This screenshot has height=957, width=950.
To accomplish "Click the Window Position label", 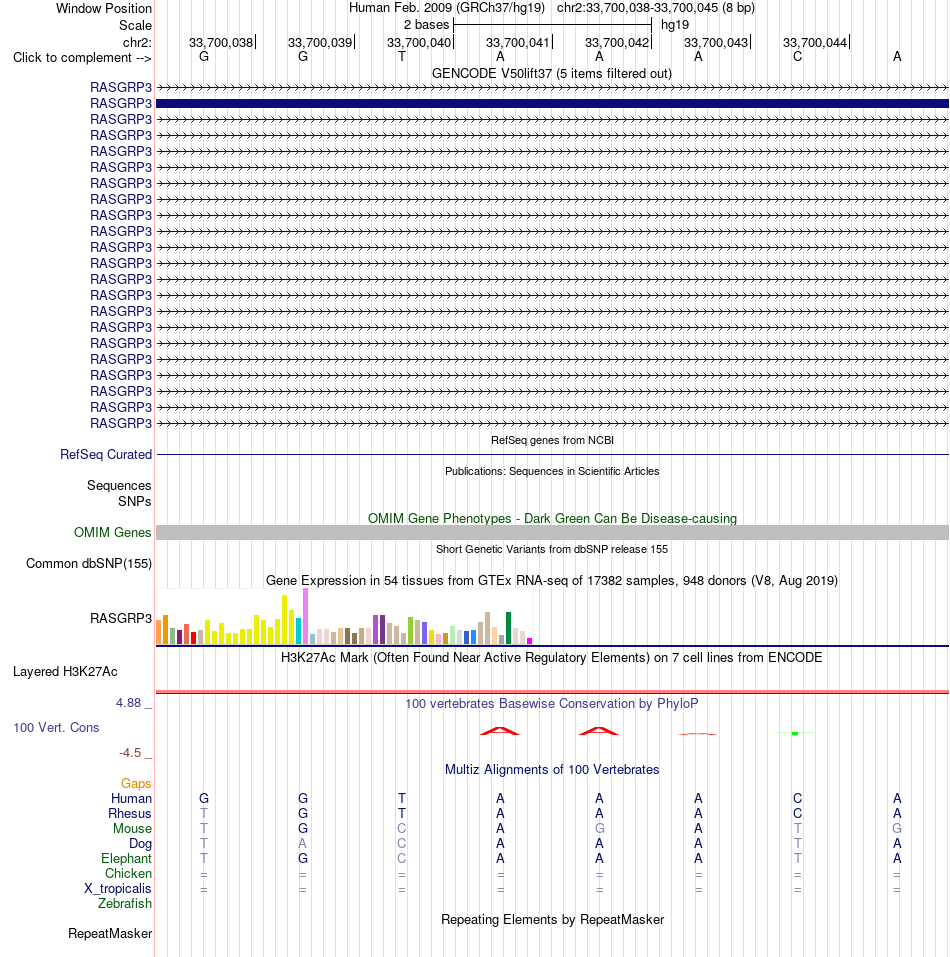I will [x=104, y=9].
